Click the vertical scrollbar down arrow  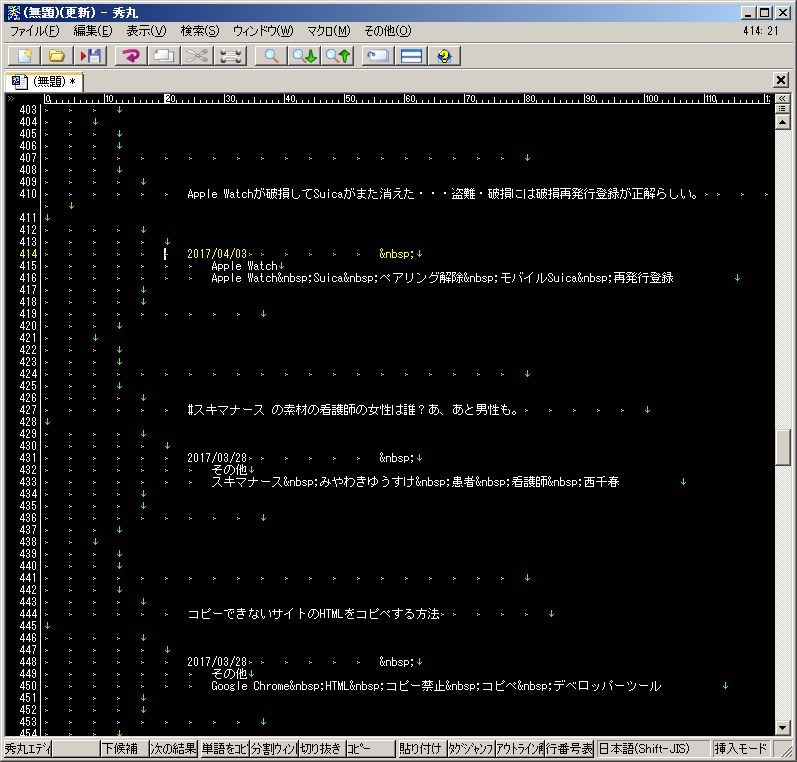tap(783, 728)
